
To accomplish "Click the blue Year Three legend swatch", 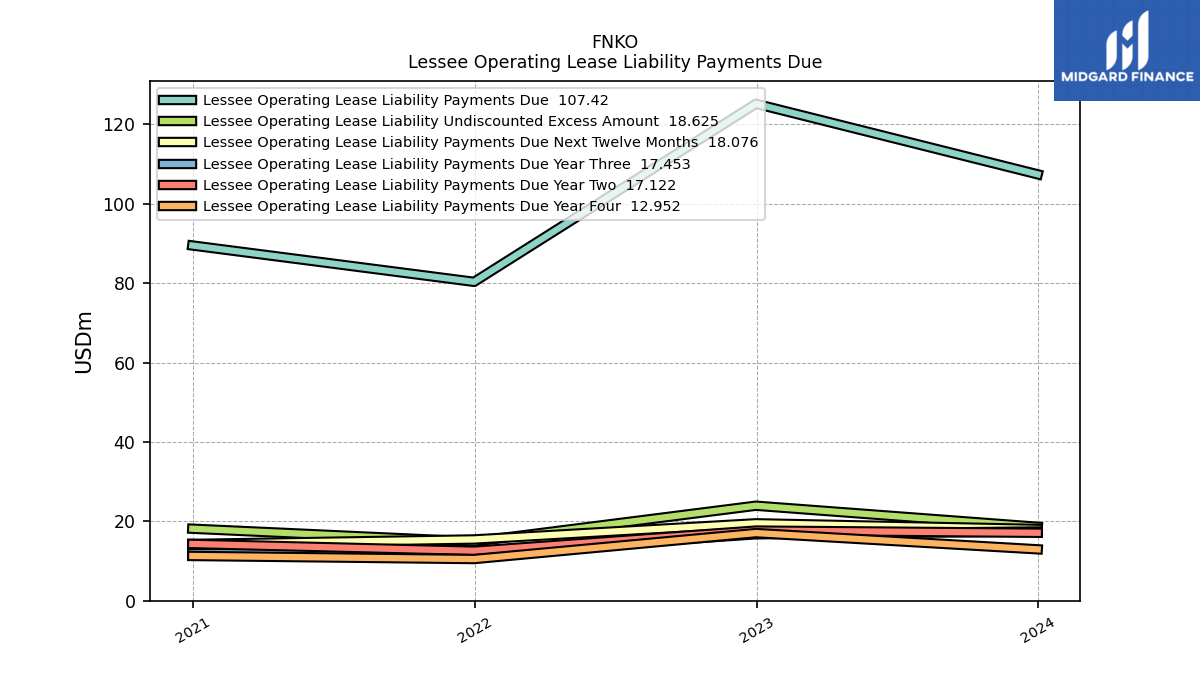I will [x=177, y=164].
